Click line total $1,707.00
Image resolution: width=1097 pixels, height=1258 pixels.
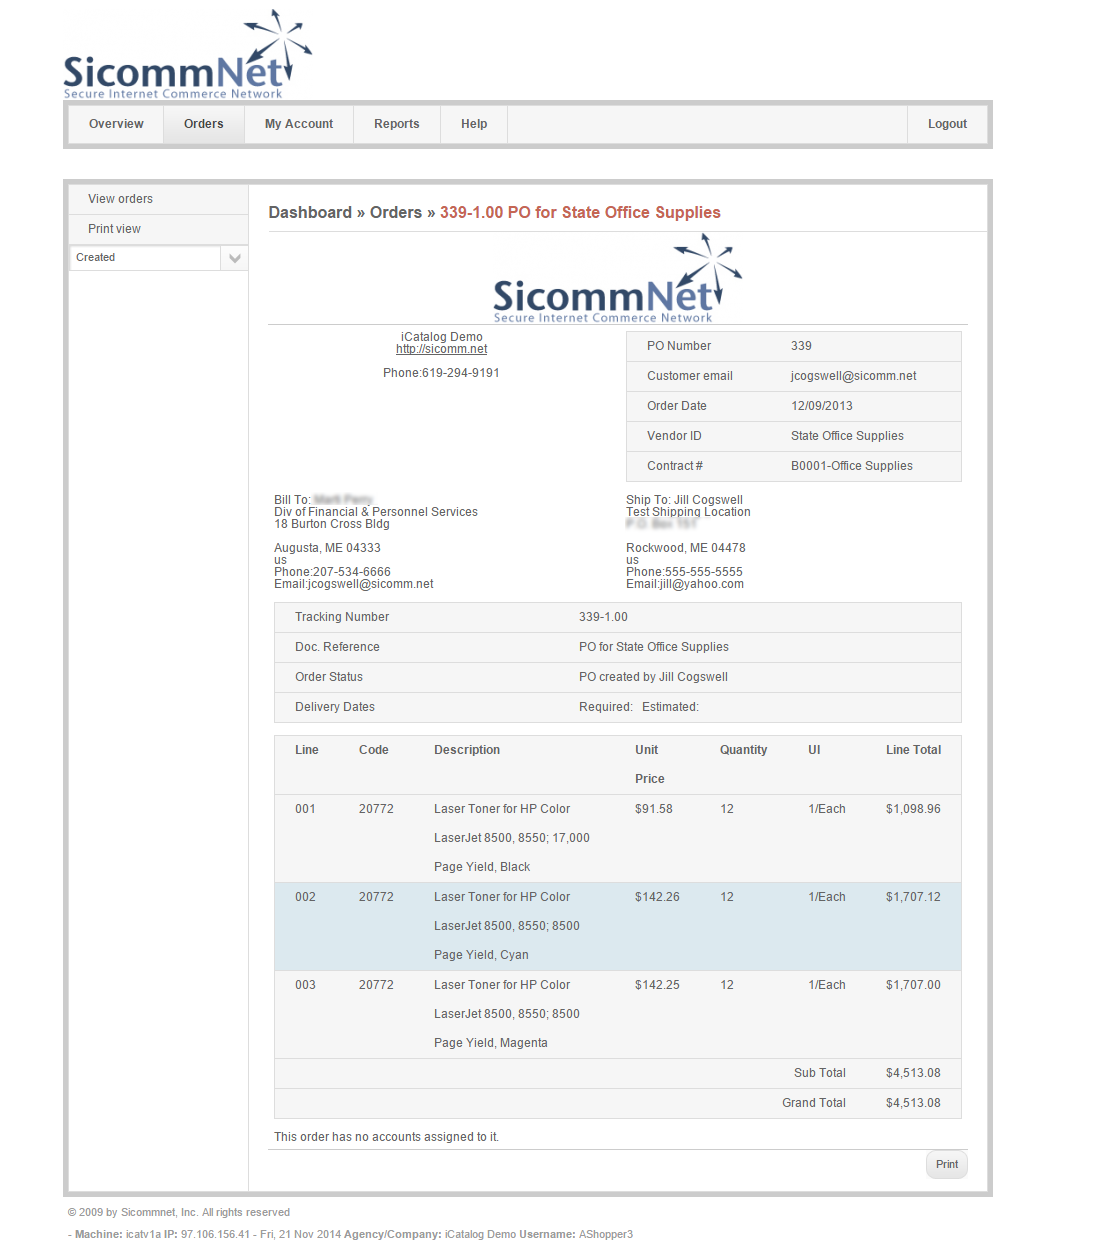913,985
